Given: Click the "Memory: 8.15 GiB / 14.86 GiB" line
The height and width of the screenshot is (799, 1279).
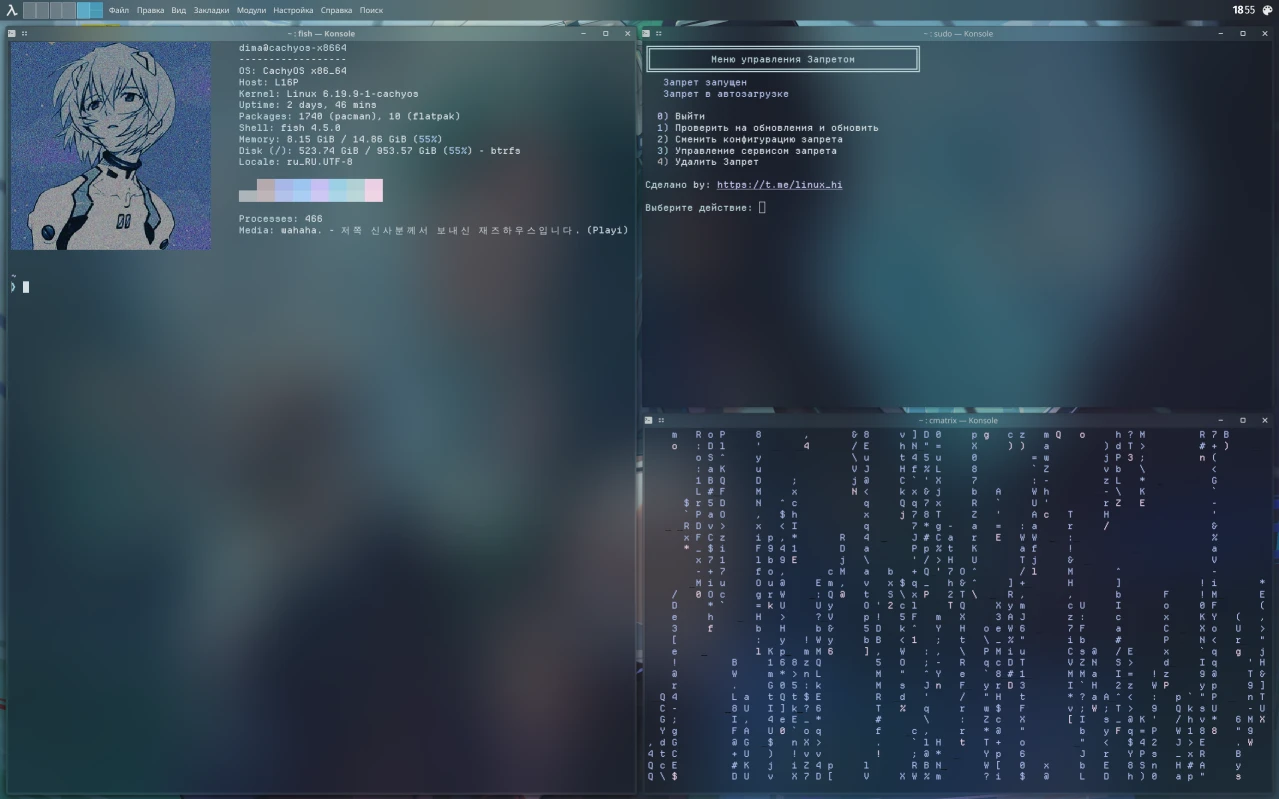Looking at the screenshot, I should click(341, 139).
